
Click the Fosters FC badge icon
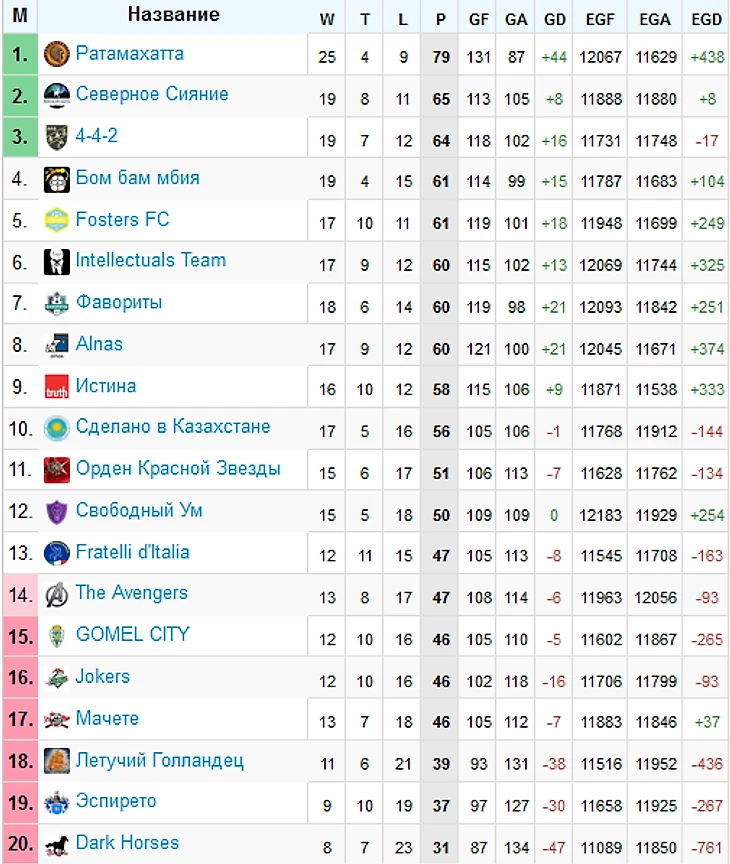[56, 220]
